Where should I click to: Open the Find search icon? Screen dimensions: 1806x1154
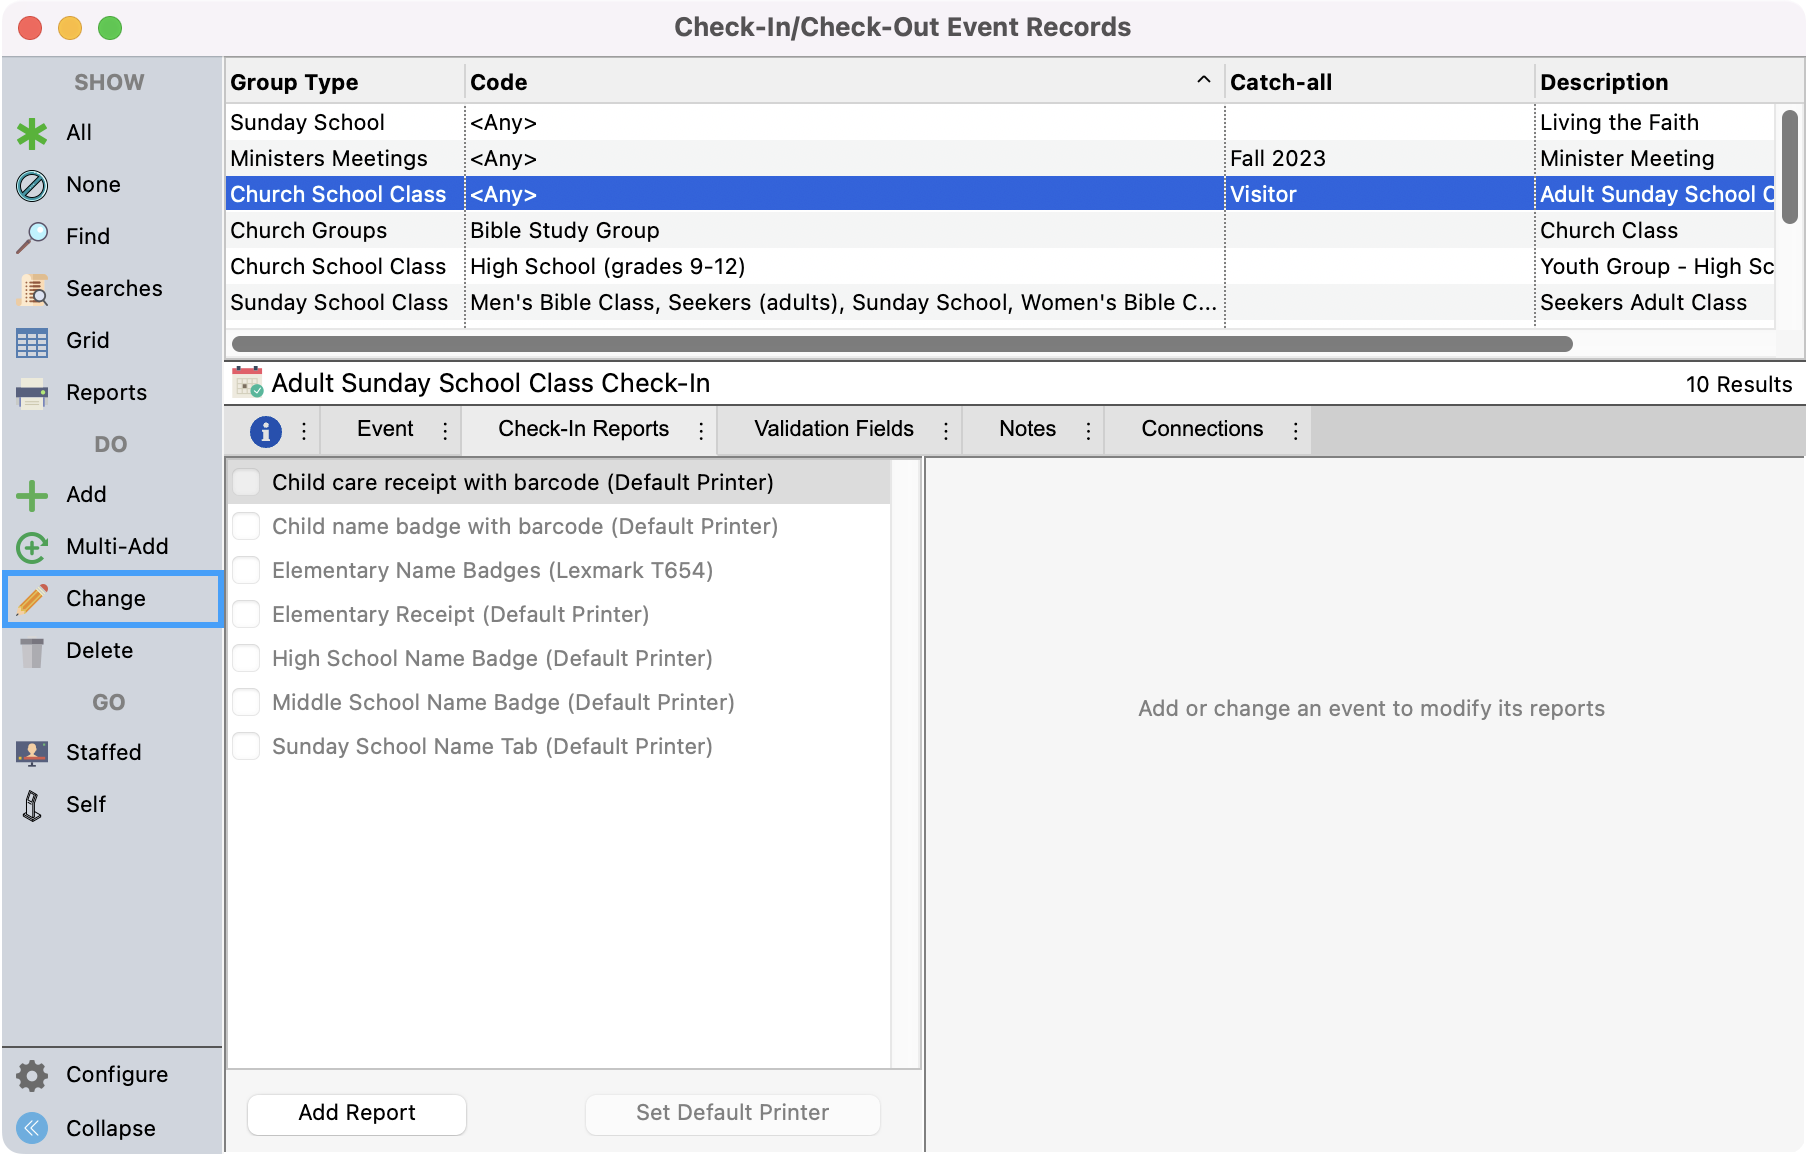(x=31, y=236)
